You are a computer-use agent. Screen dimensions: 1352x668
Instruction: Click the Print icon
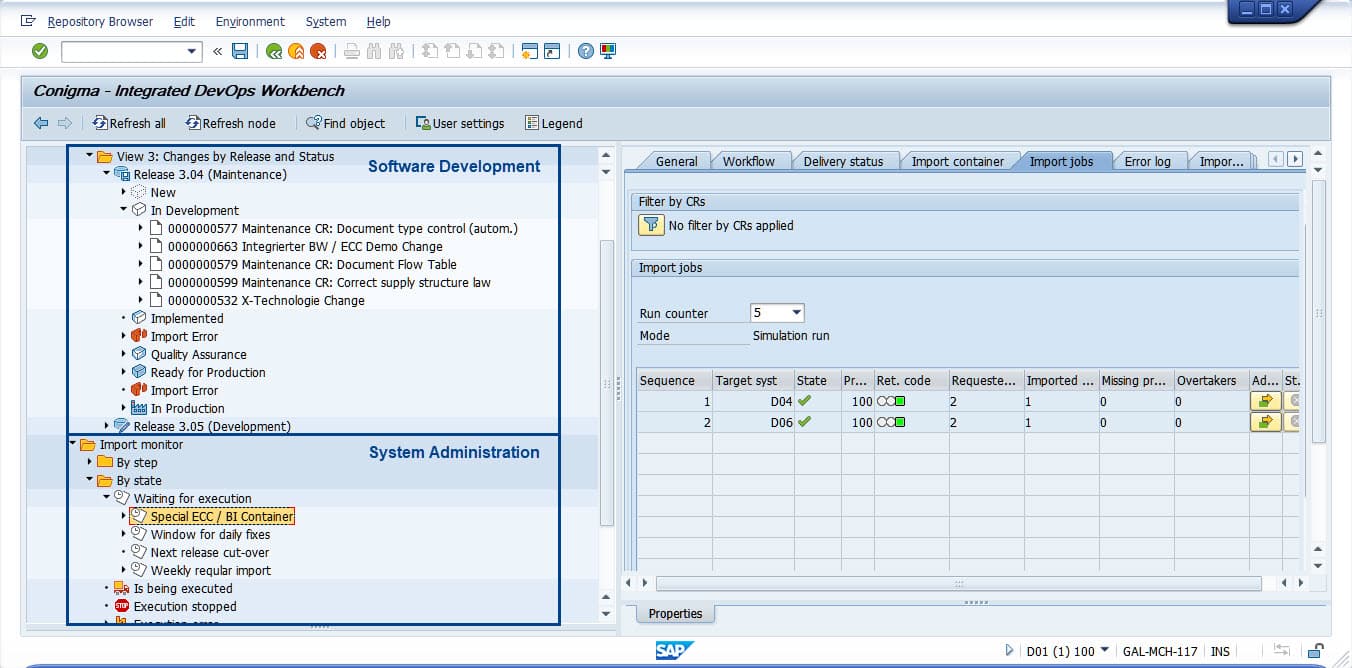[x=351, y=51]
